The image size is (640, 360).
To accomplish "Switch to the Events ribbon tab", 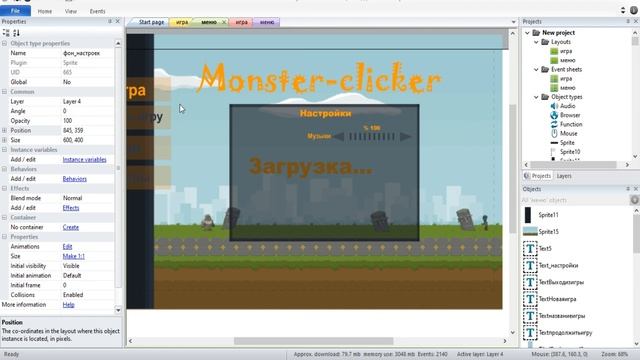I will coord(97,11).
